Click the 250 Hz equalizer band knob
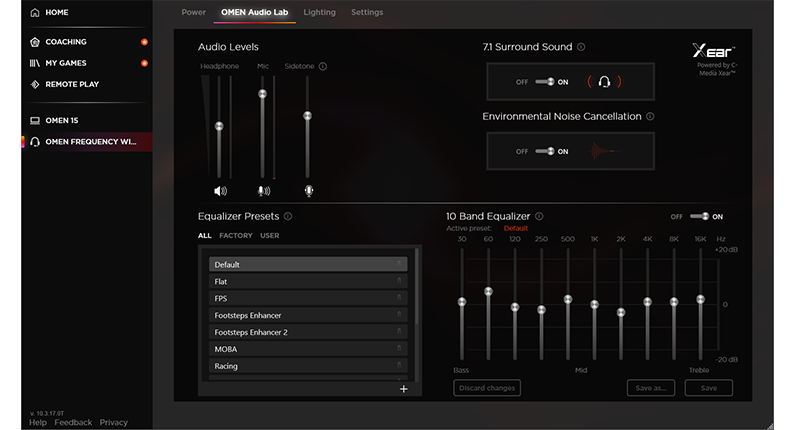The image size is (795, 430). [x=541, y=310]
